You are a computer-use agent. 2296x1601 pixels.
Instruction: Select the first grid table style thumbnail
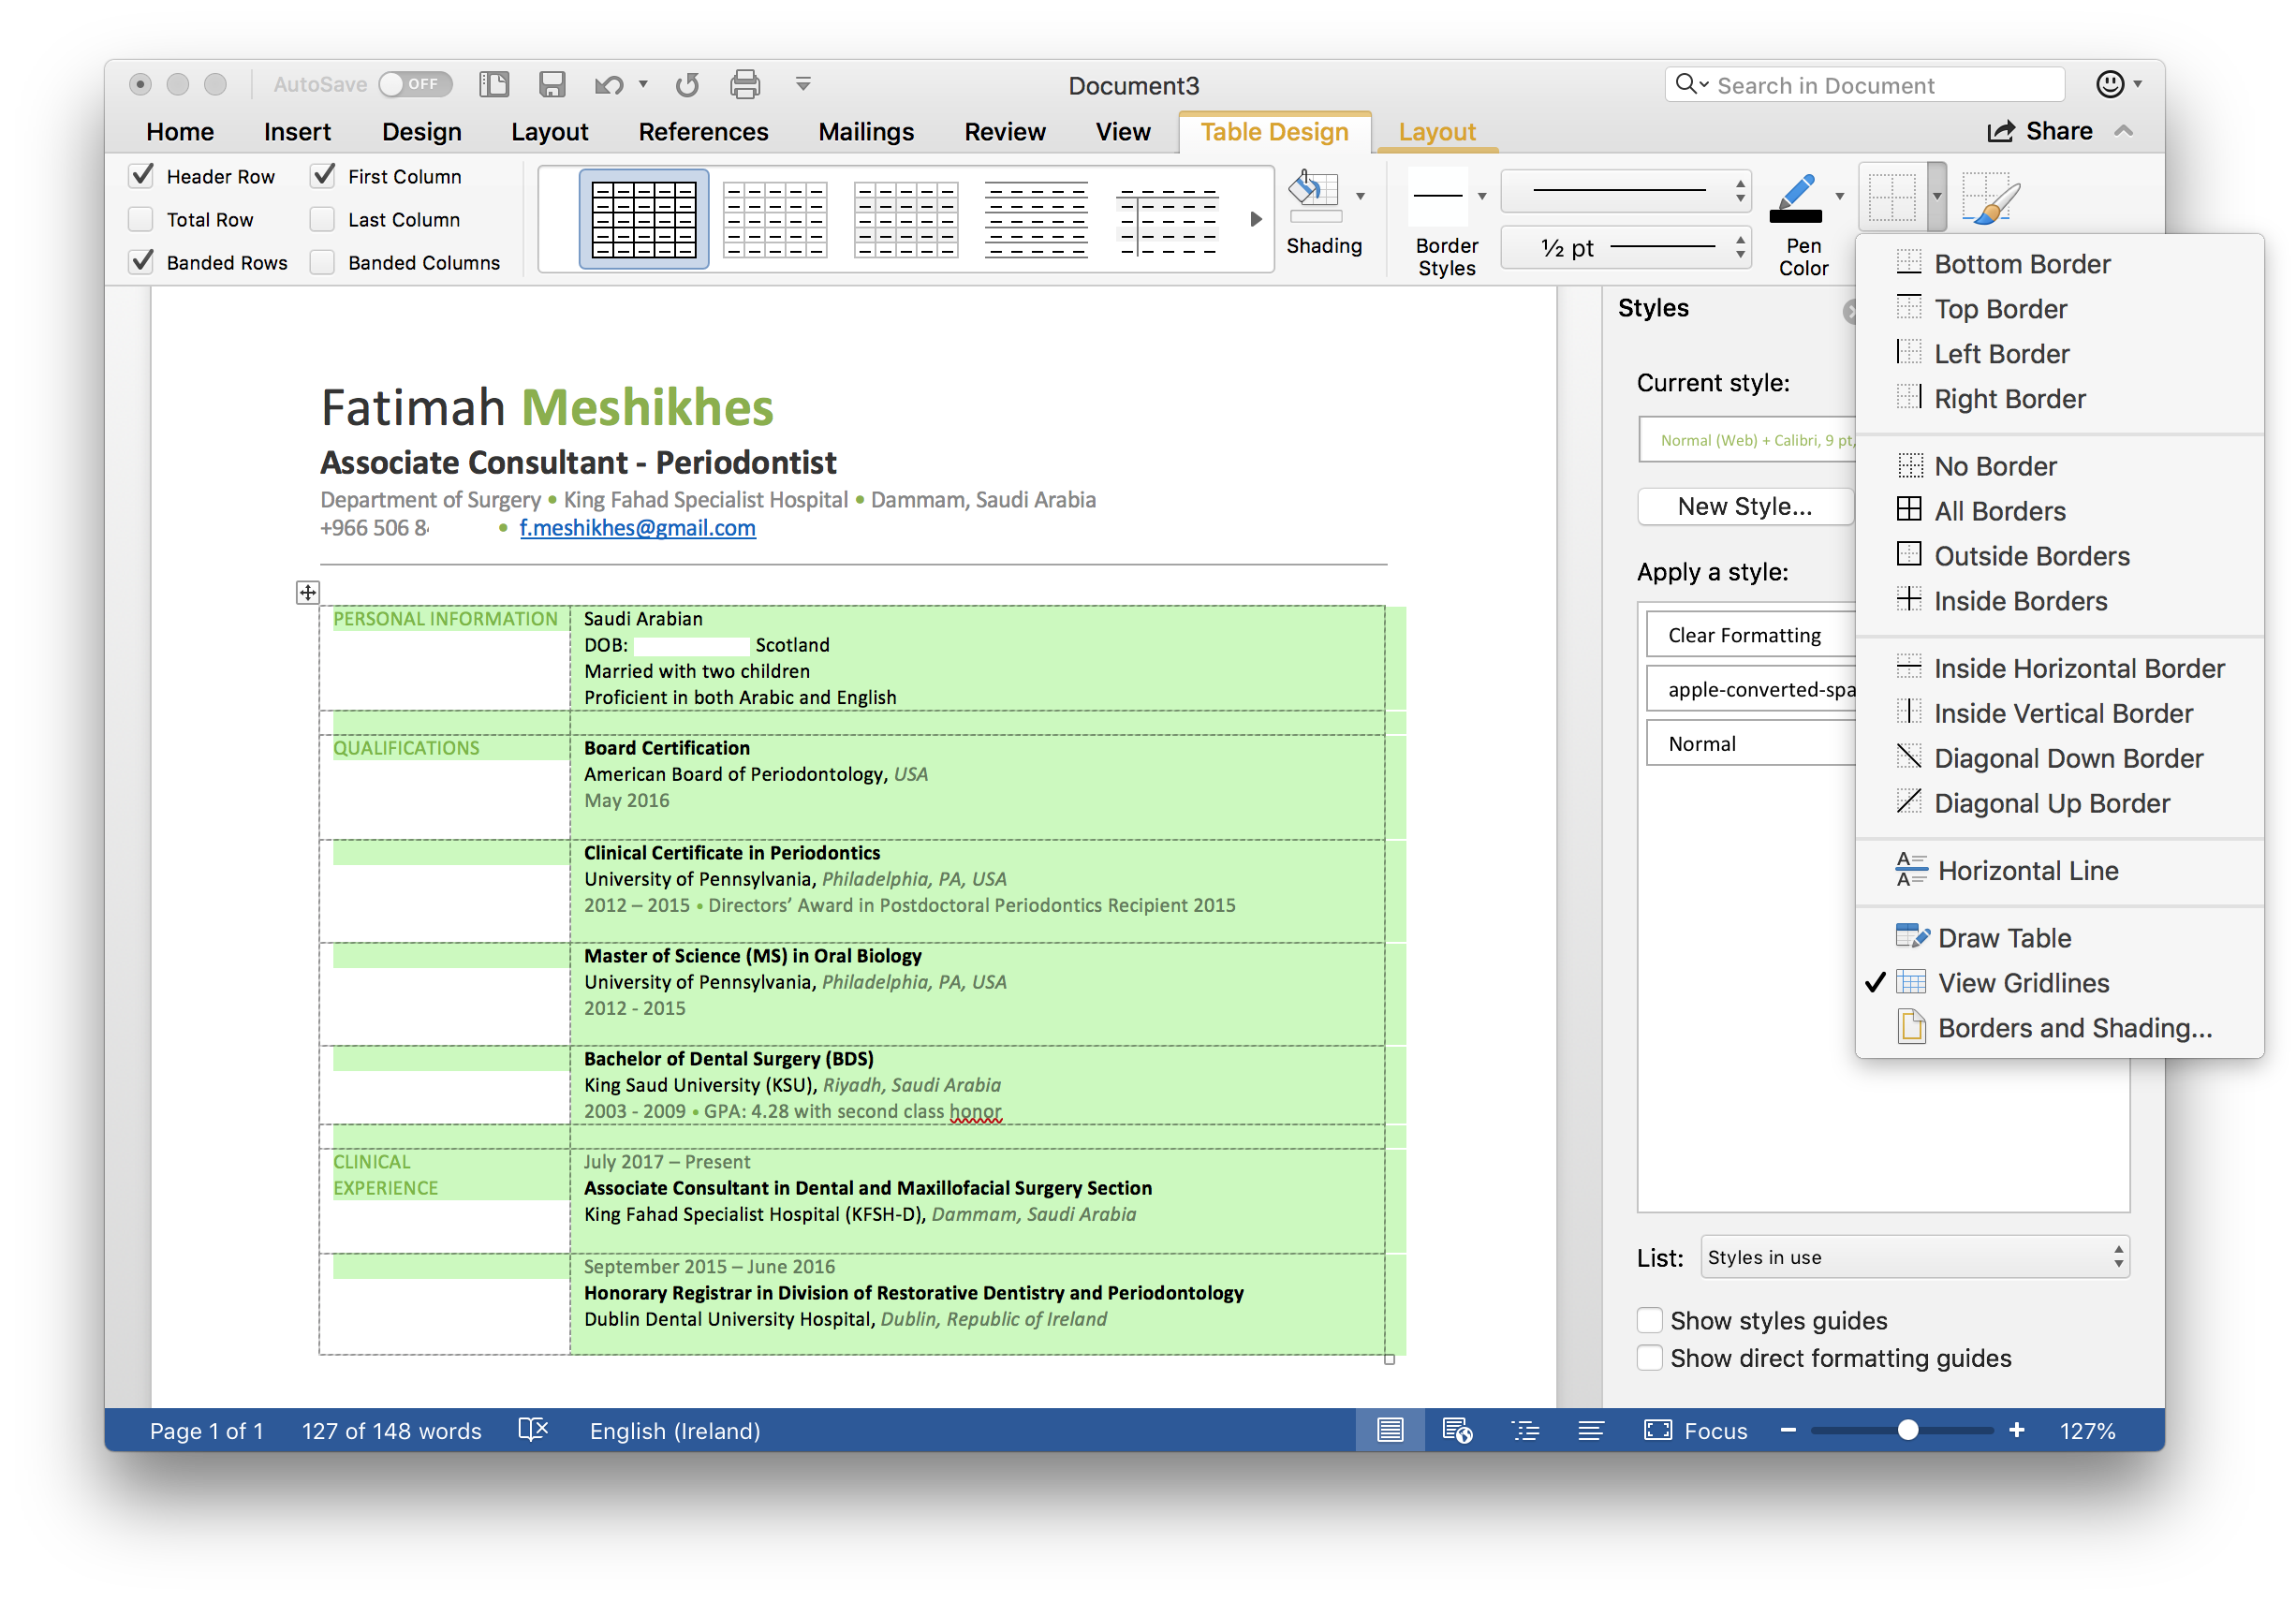[x=644, y=219]
